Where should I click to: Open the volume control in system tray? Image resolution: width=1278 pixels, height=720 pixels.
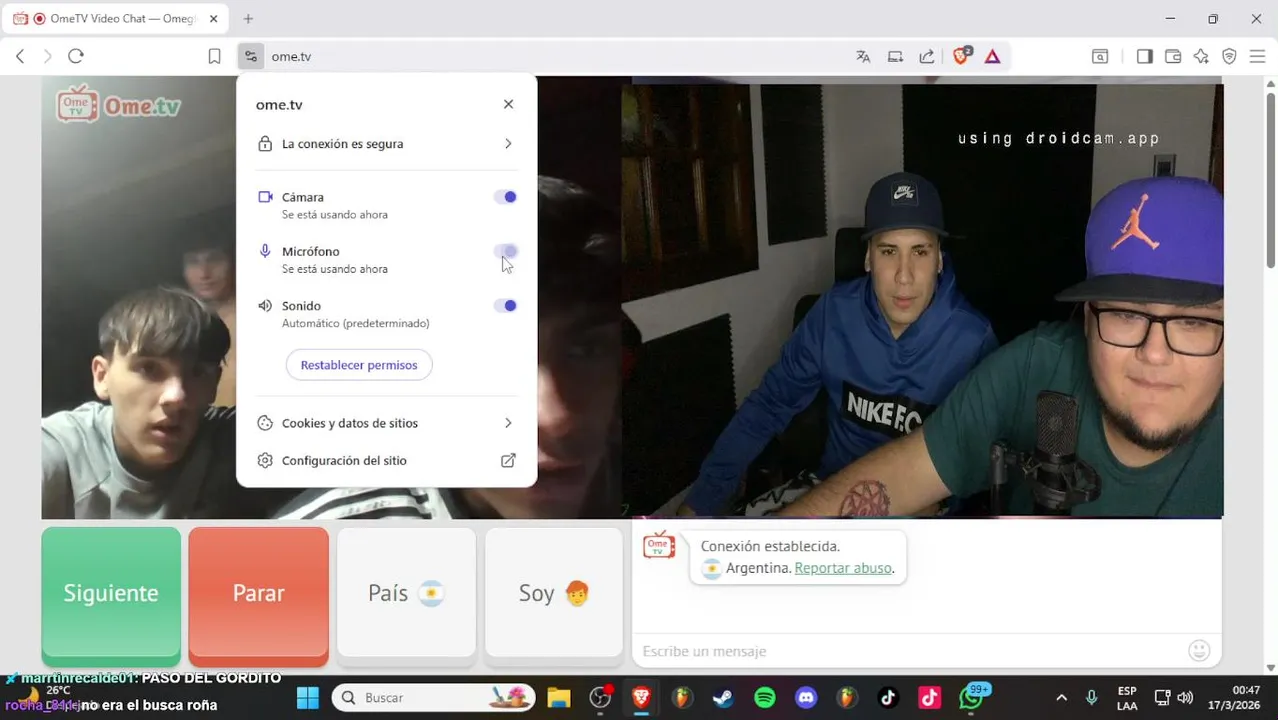coord(1185,698)
